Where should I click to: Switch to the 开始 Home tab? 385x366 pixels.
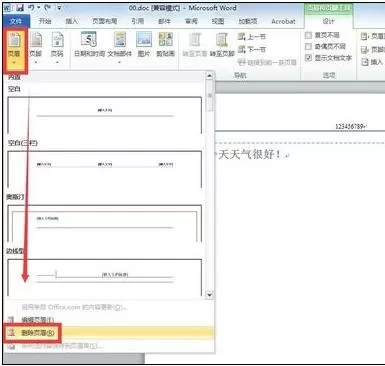[45, 21]
